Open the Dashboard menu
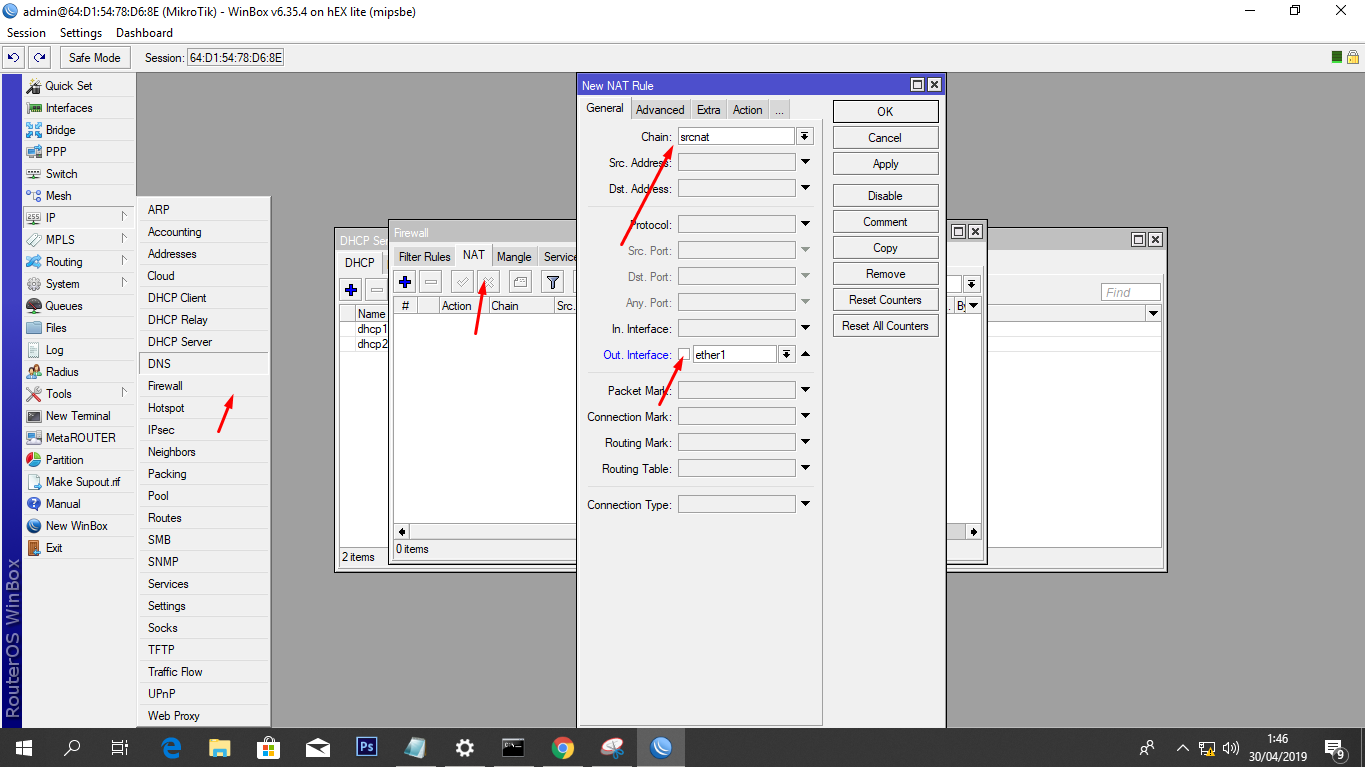 point(145,33)
